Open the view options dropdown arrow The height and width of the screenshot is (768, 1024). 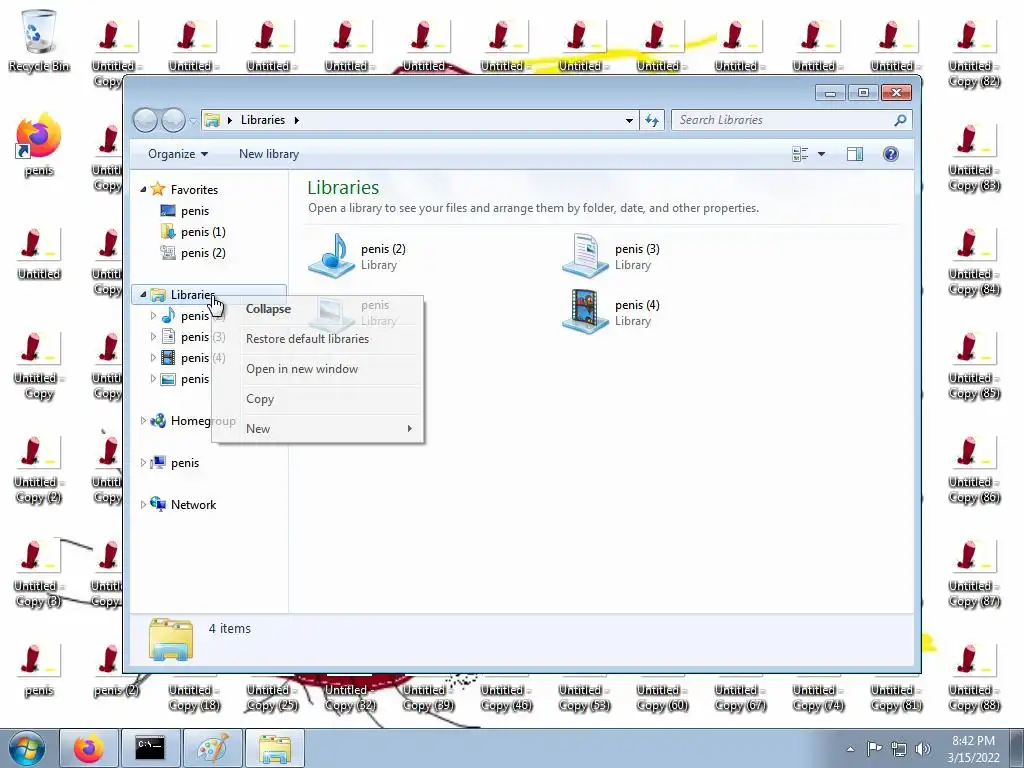click(822, 154)
